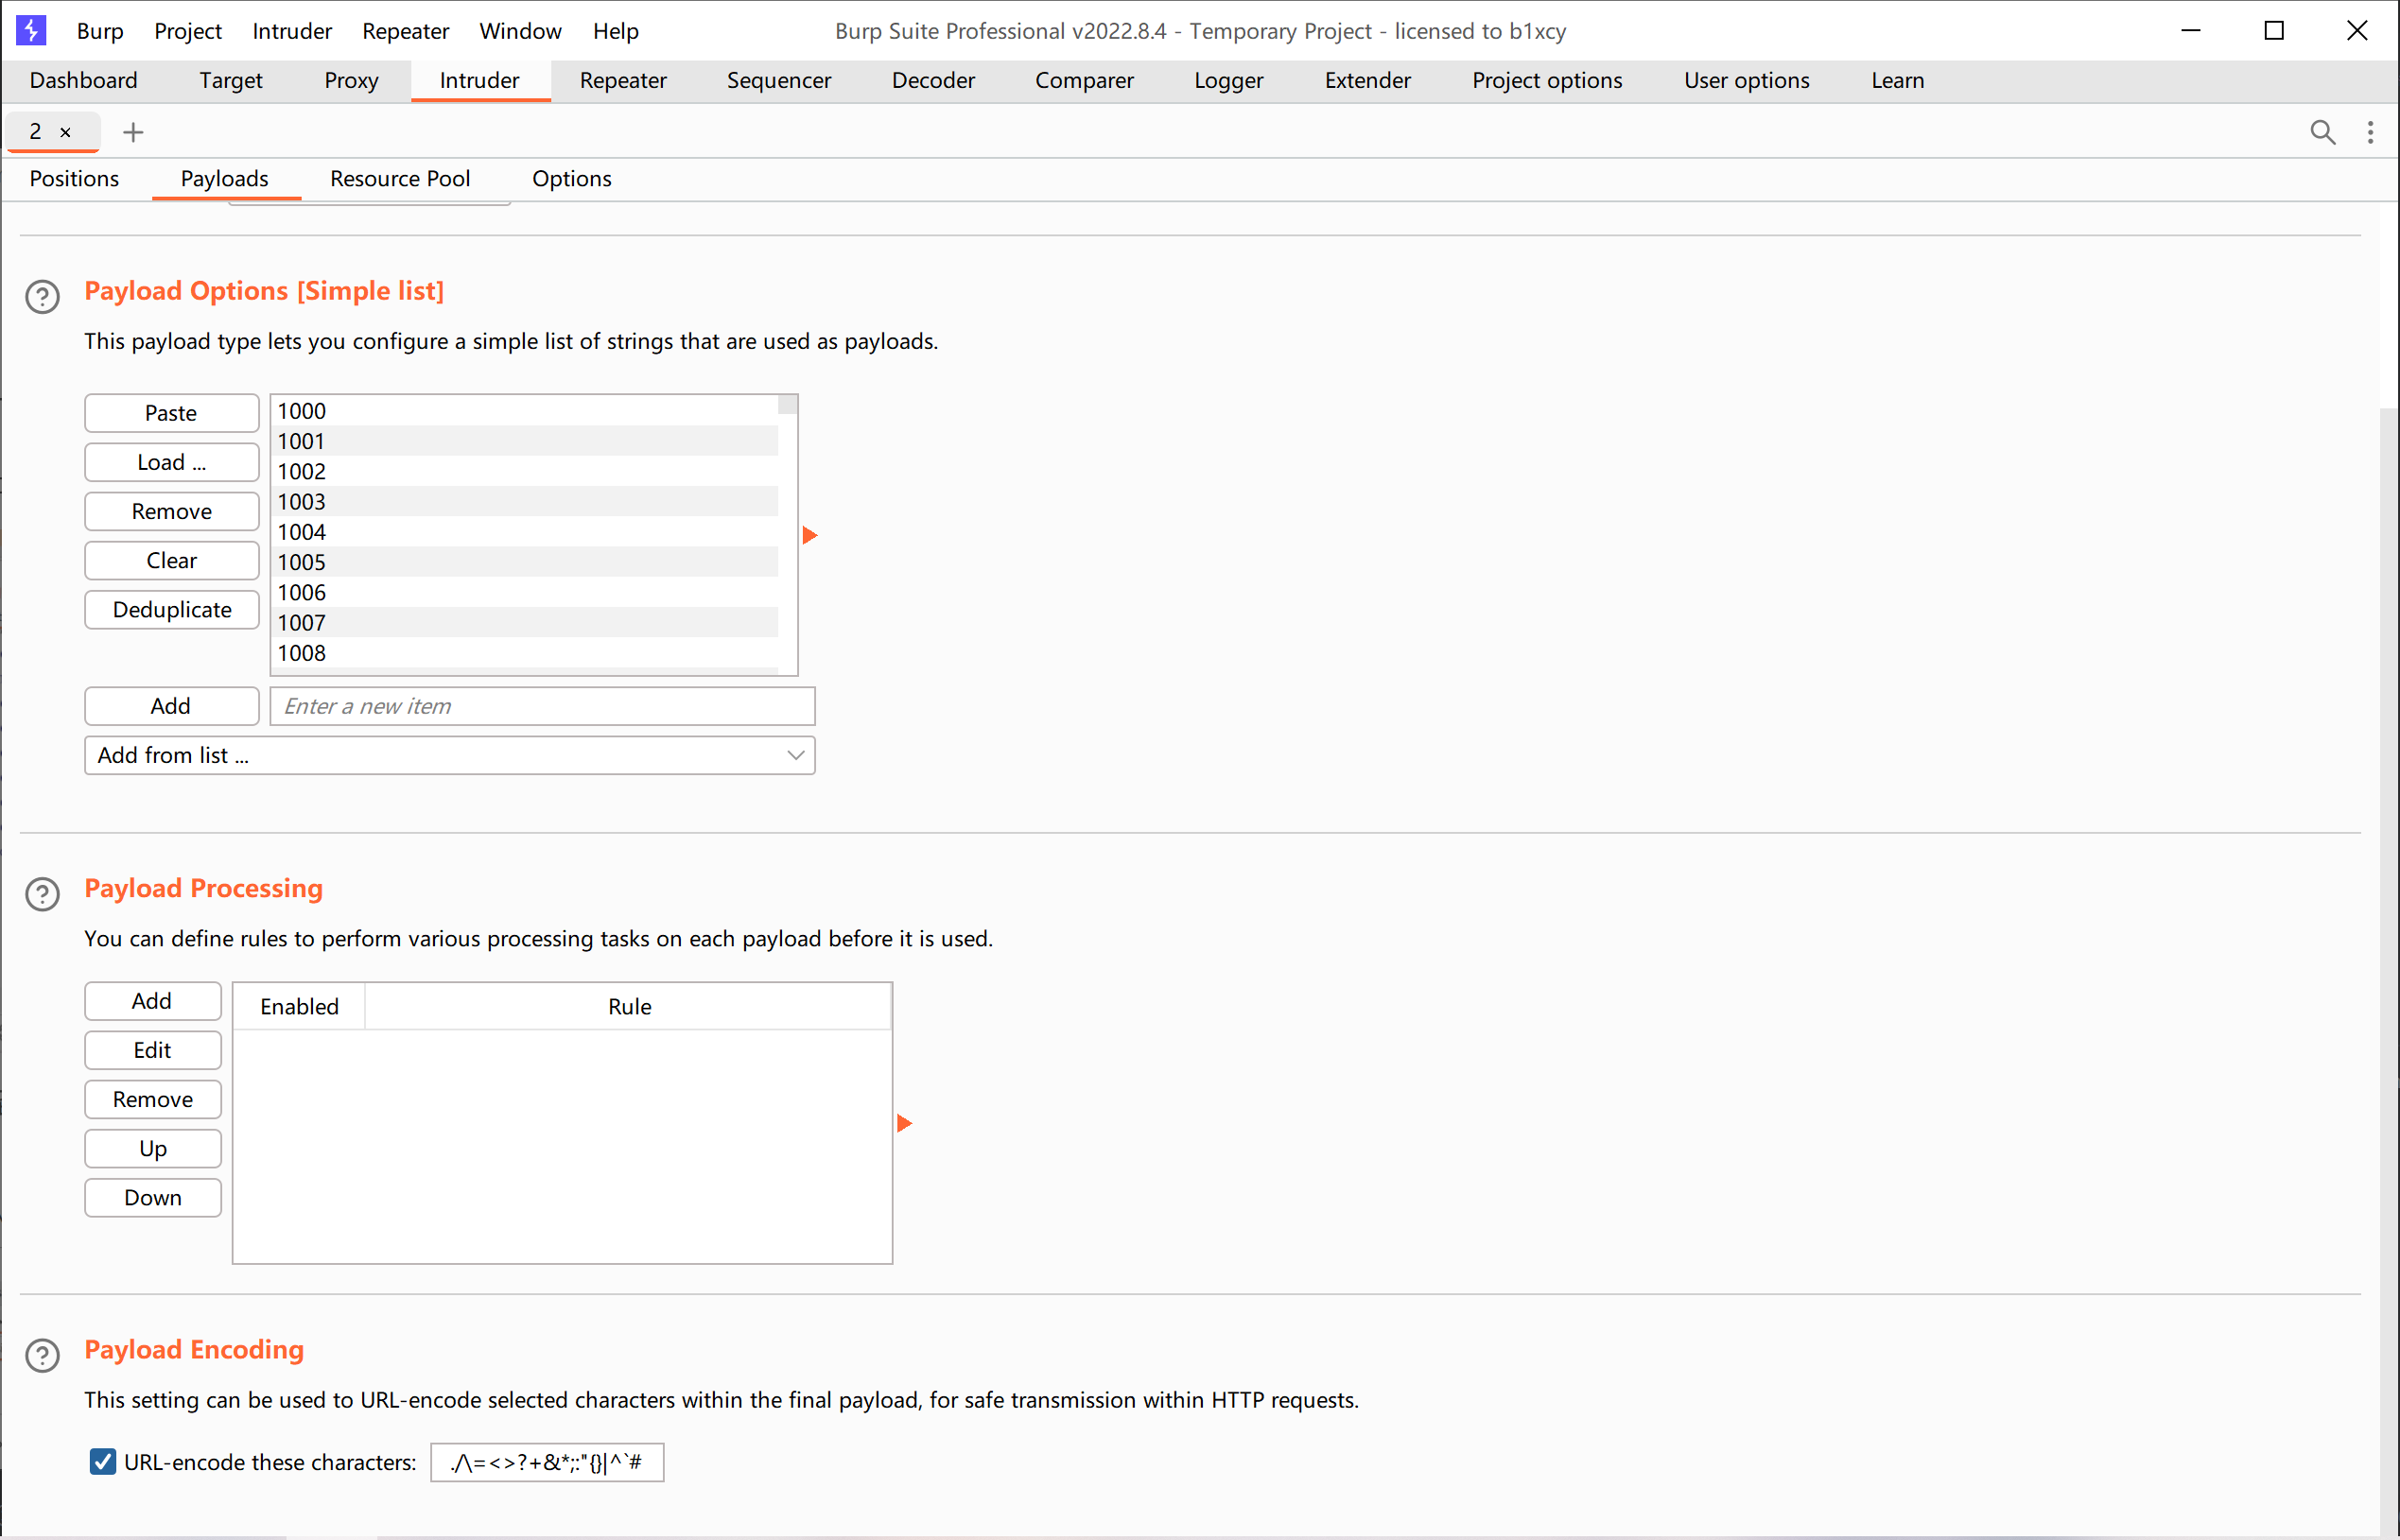Switch to the main Repeater tab
The height and width of the screenshot is (1540, 2400).
pos(623,80)
